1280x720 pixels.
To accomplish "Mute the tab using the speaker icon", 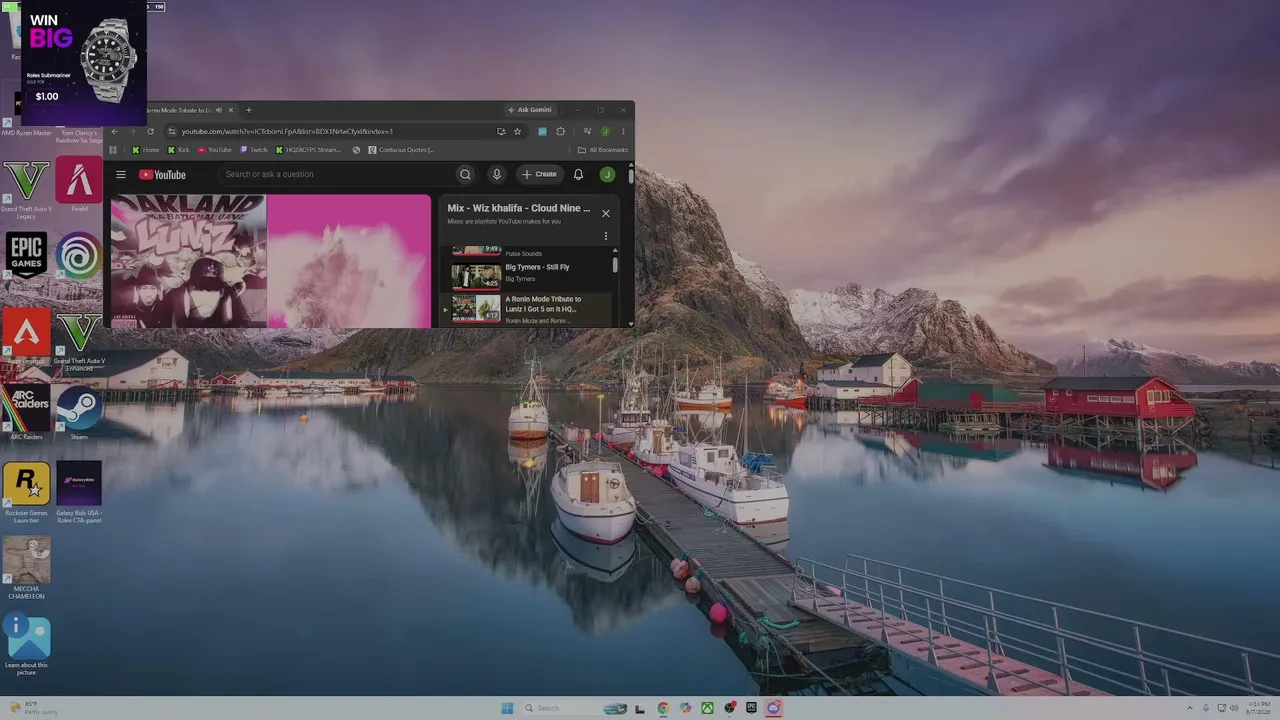I will [x=218, y=110].
